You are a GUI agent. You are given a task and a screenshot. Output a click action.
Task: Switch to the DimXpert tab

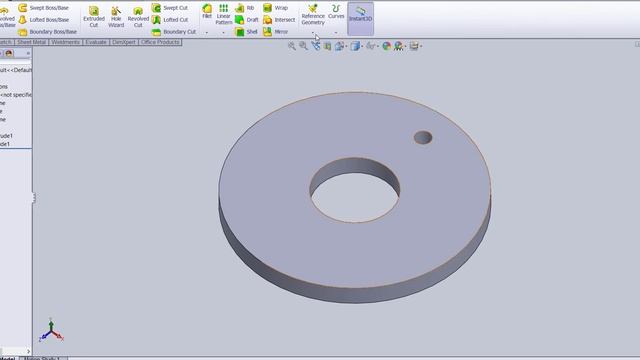(124, 42)
